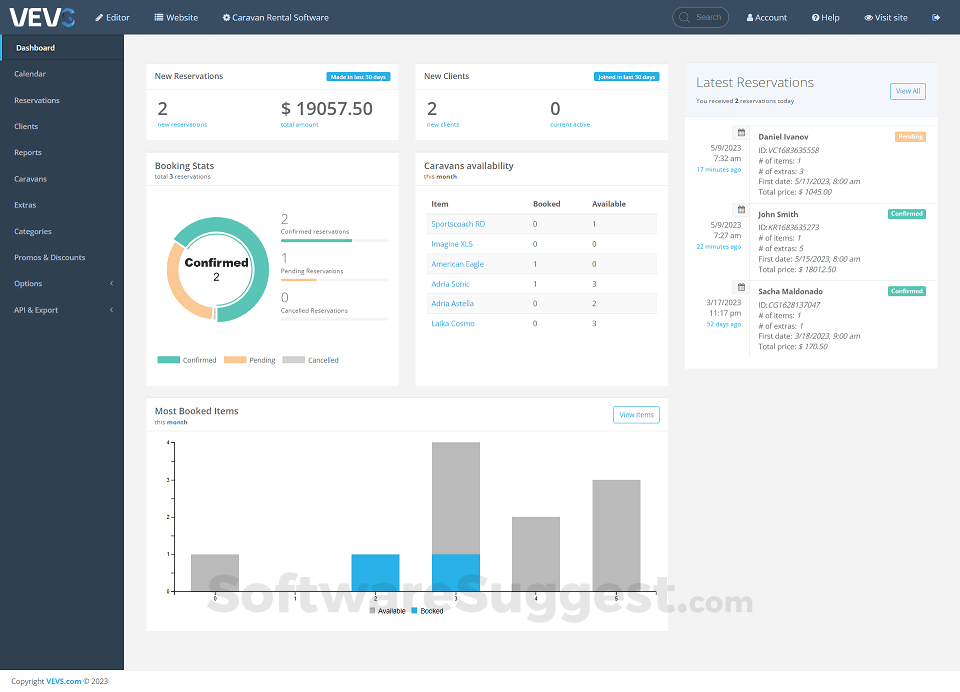The width and height of the screenshot is (960, 692).
Task: Expand the API & Export submenu
Action: coord(62,310)
